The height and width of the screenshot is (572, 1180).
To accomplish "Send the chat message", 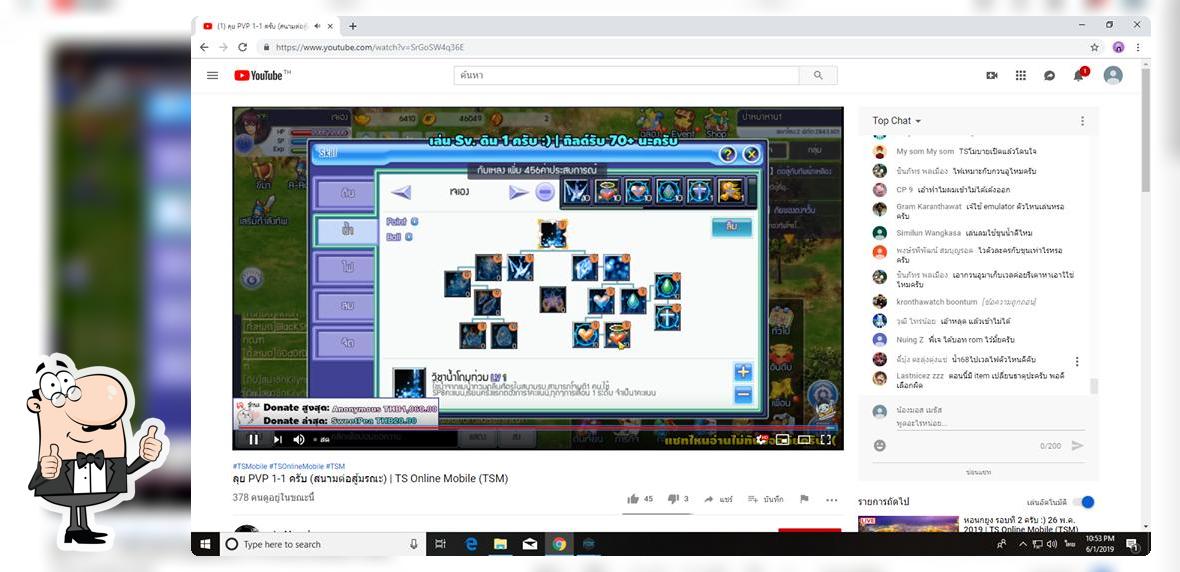I will pos(1078,446).
